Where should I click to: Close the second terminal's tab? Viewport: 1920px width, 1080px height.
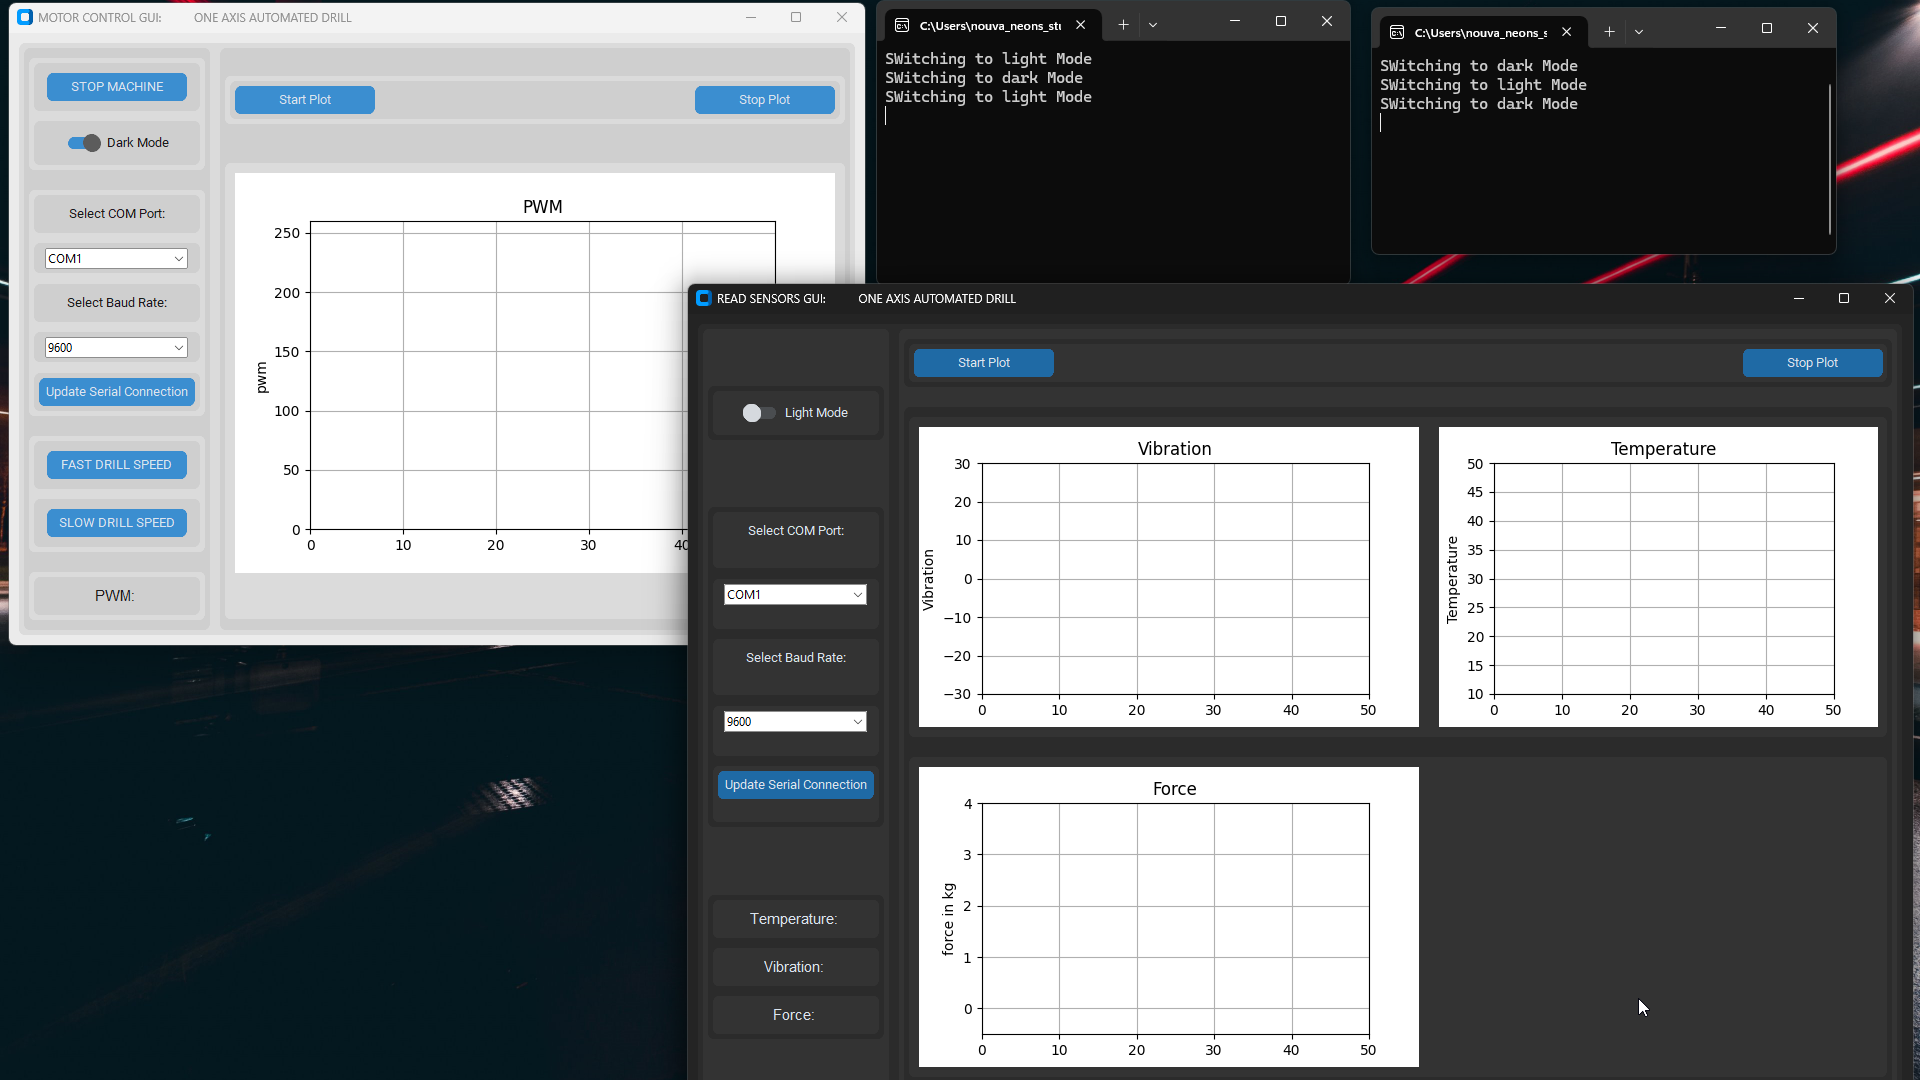[x=1567, y=32]
